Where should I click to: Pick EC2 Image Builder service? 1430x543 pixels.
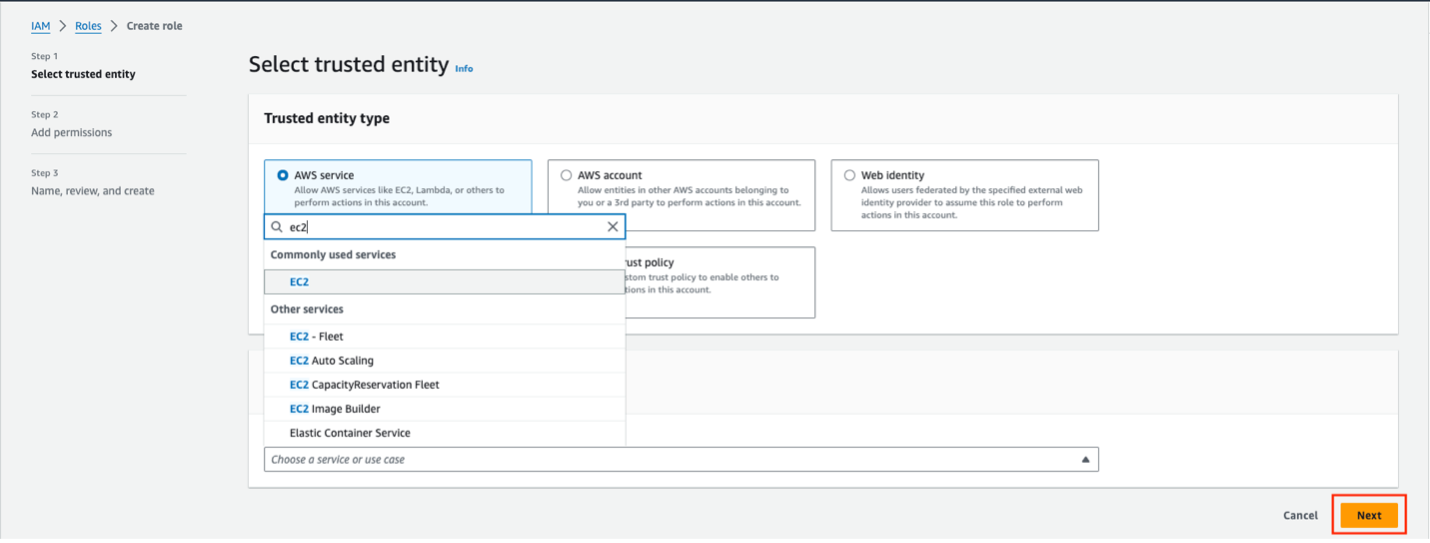coord(334,409)
